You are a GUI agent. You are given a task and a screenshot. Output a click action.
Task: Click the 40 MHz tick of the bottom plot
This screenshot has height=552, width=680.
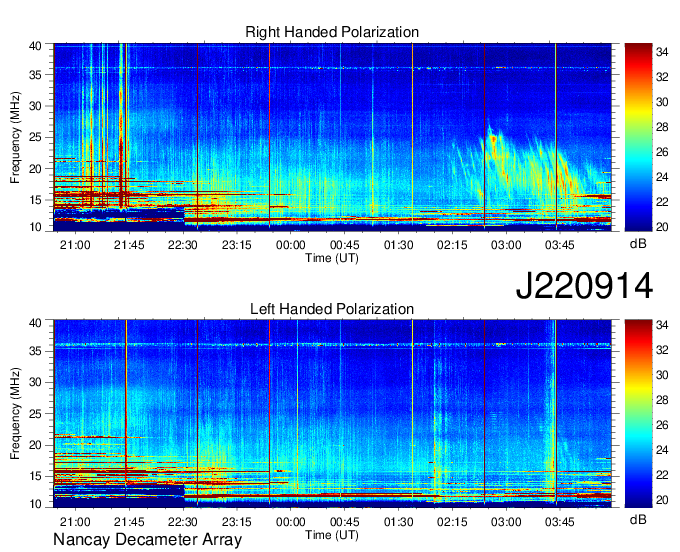[x=35, y=323]
